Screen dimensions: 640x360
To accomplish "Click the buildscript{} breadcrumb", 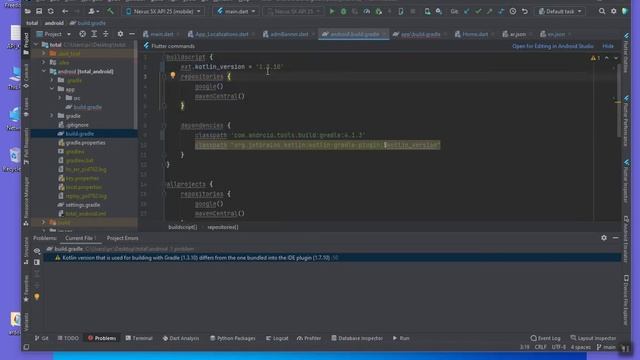I will (x=182, y=227).
